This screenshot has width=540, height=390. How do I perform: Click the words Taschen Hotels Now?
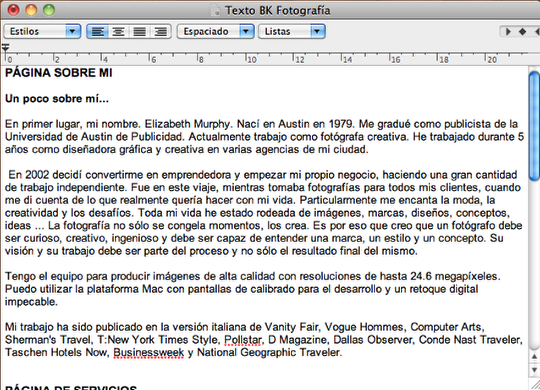[56, 352]
